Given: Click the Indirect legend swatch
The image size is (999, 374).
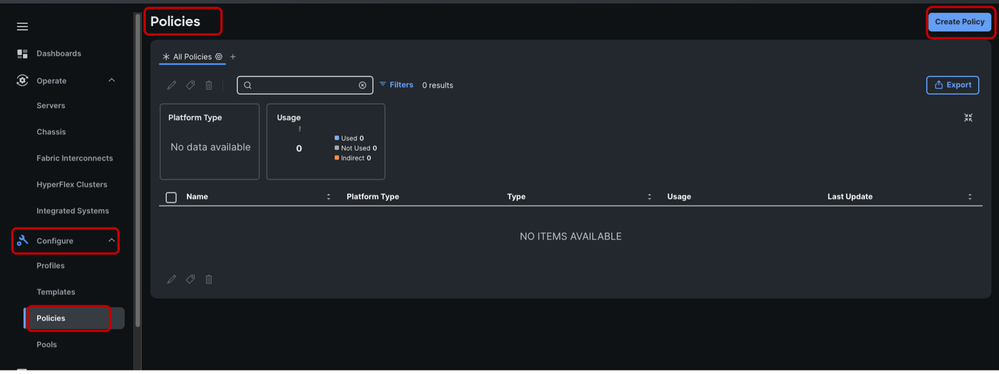Looking at the screenshot, I should point(337,158).
